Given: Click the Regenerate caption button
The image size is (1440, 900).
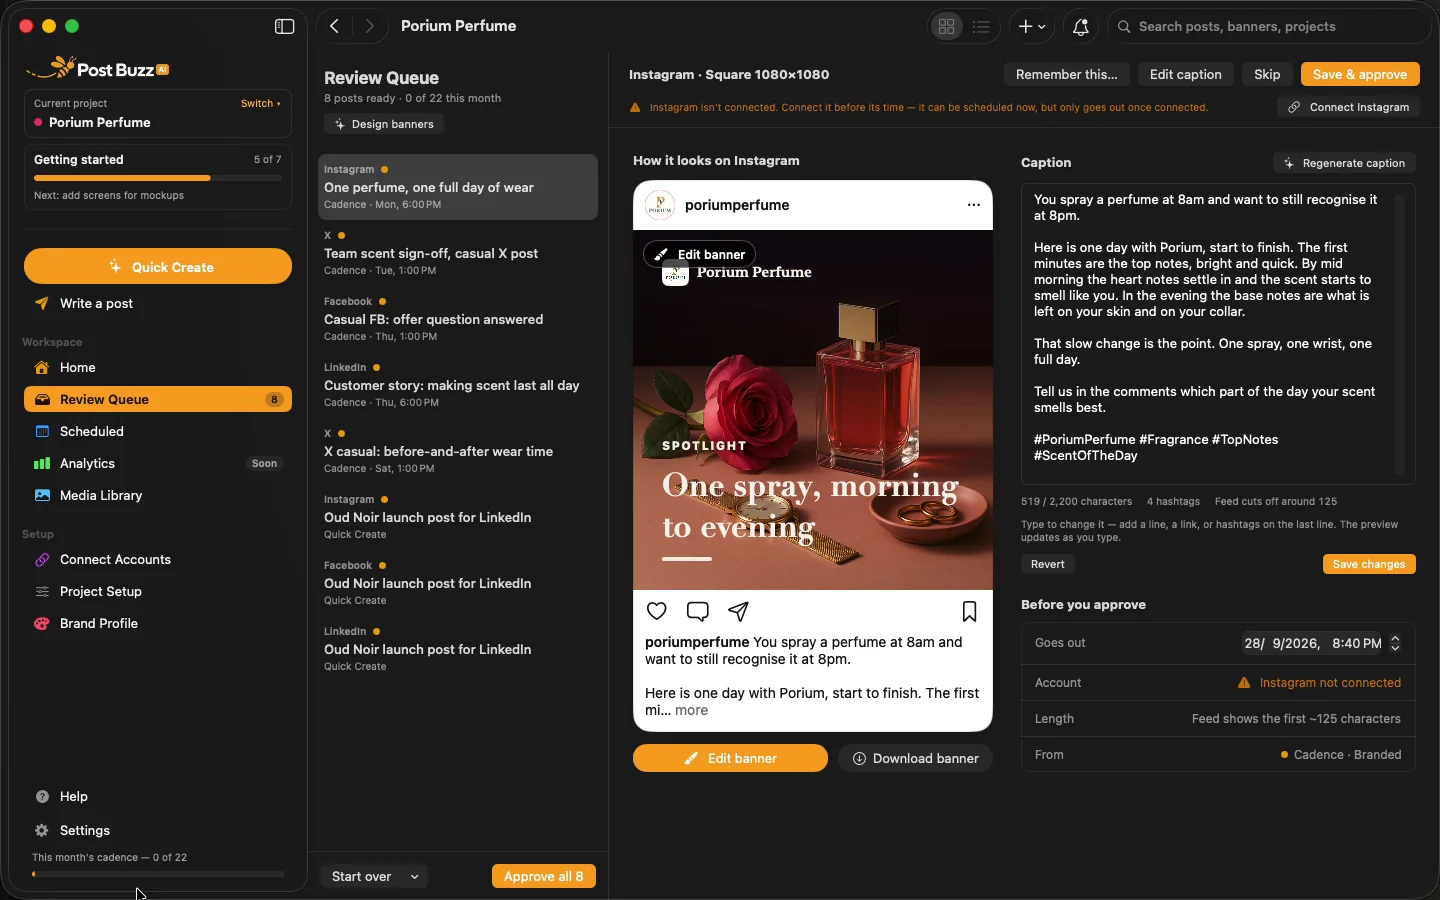Looking at the screenshot, I should point(1345,163).
